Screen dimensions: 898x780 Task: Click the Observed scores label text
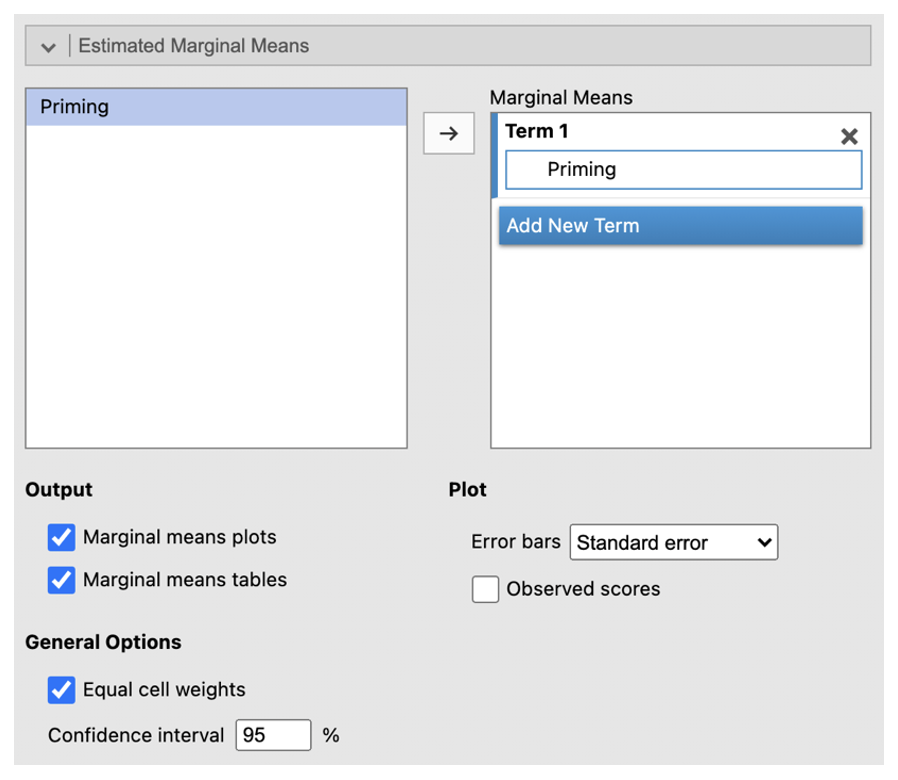[x=583, y=589]
